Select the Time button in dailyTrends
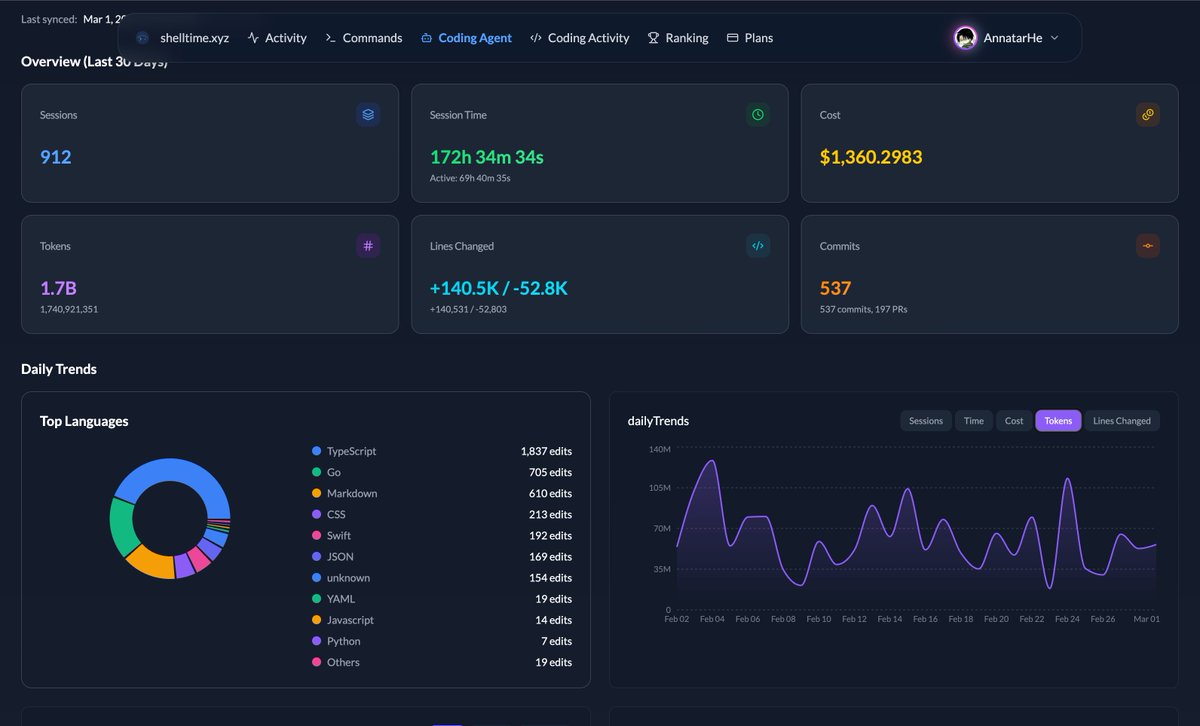The width and height of the screenshot is (1200, 726). click(973, 420)
